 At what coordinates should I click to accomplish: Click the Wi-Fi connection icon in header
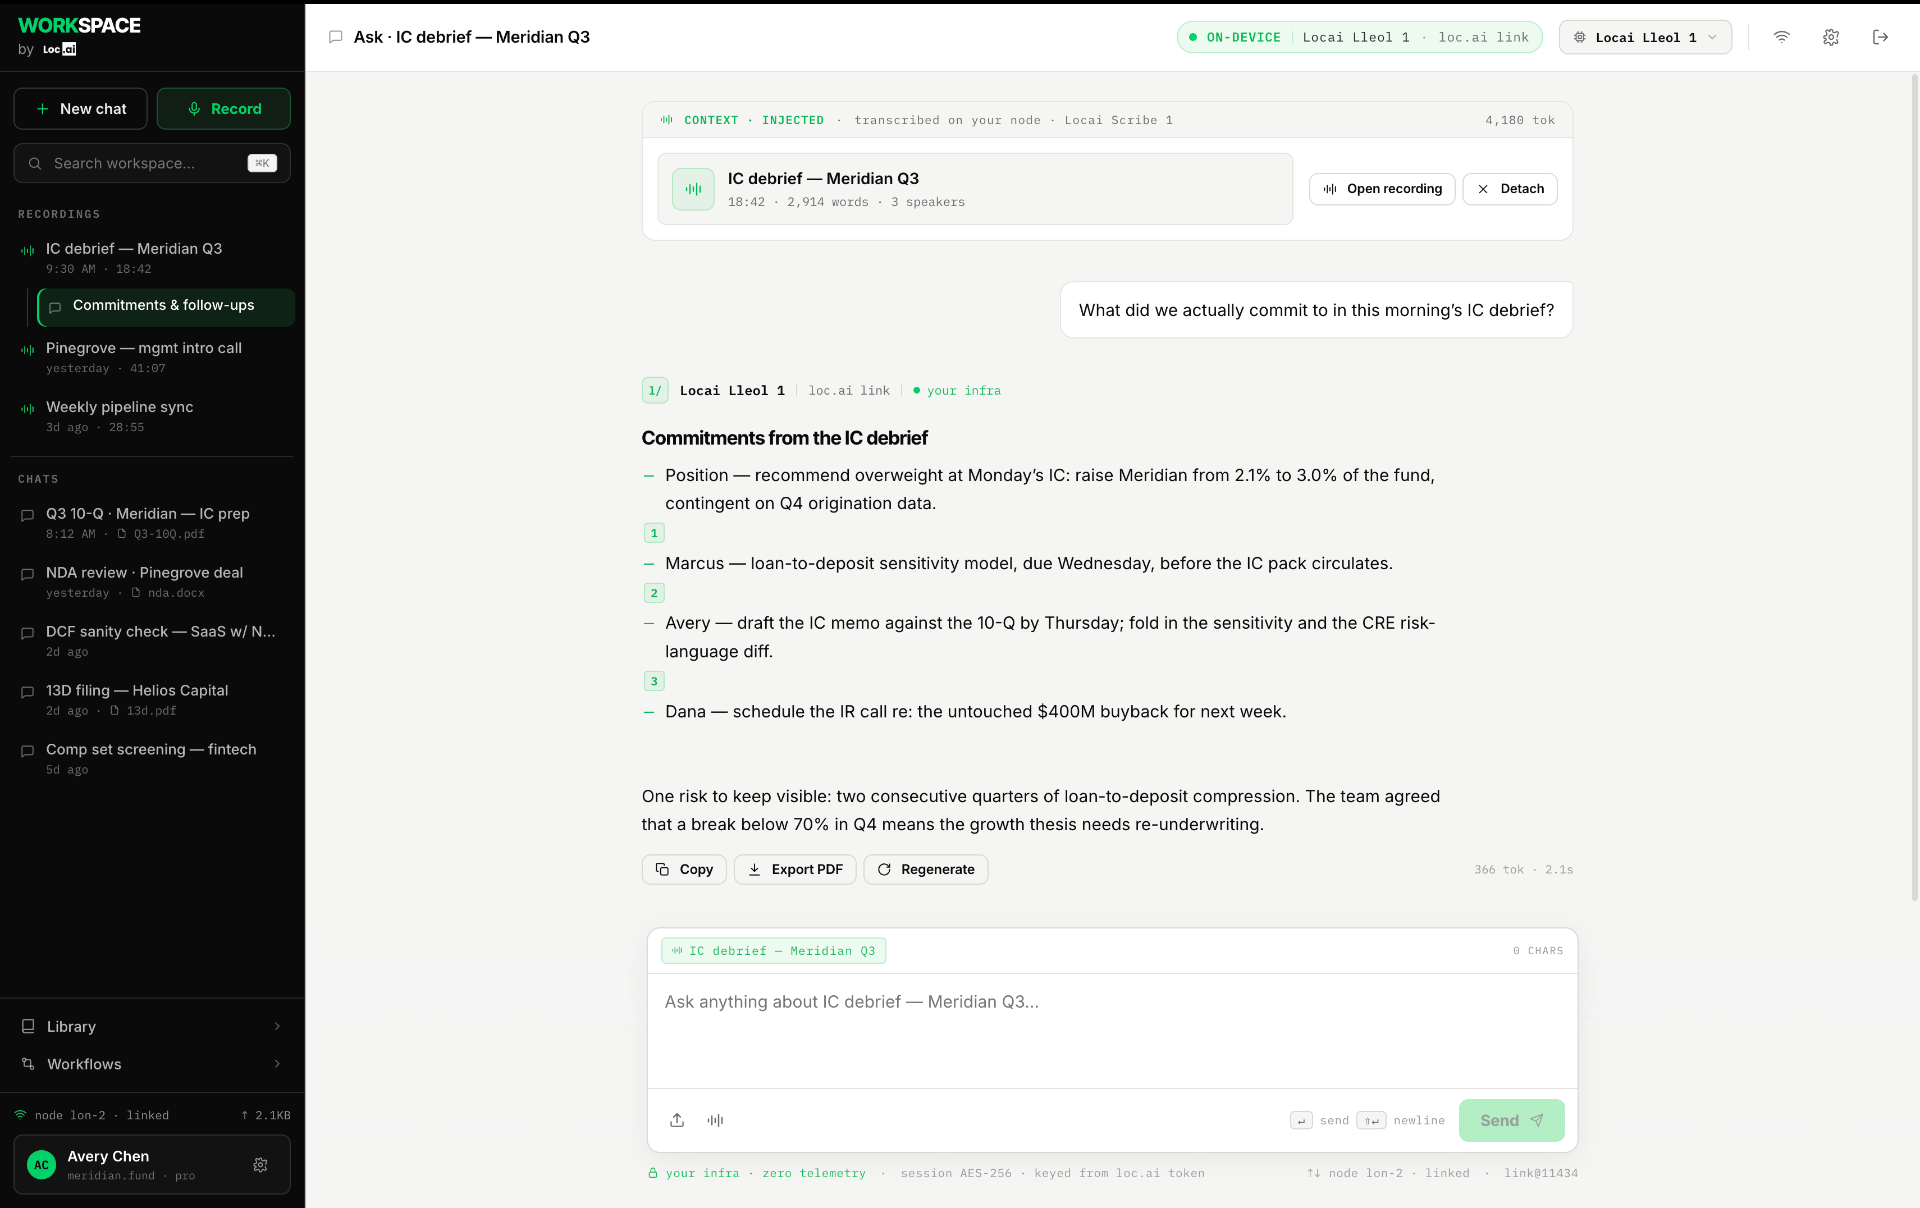(1781, 37)
